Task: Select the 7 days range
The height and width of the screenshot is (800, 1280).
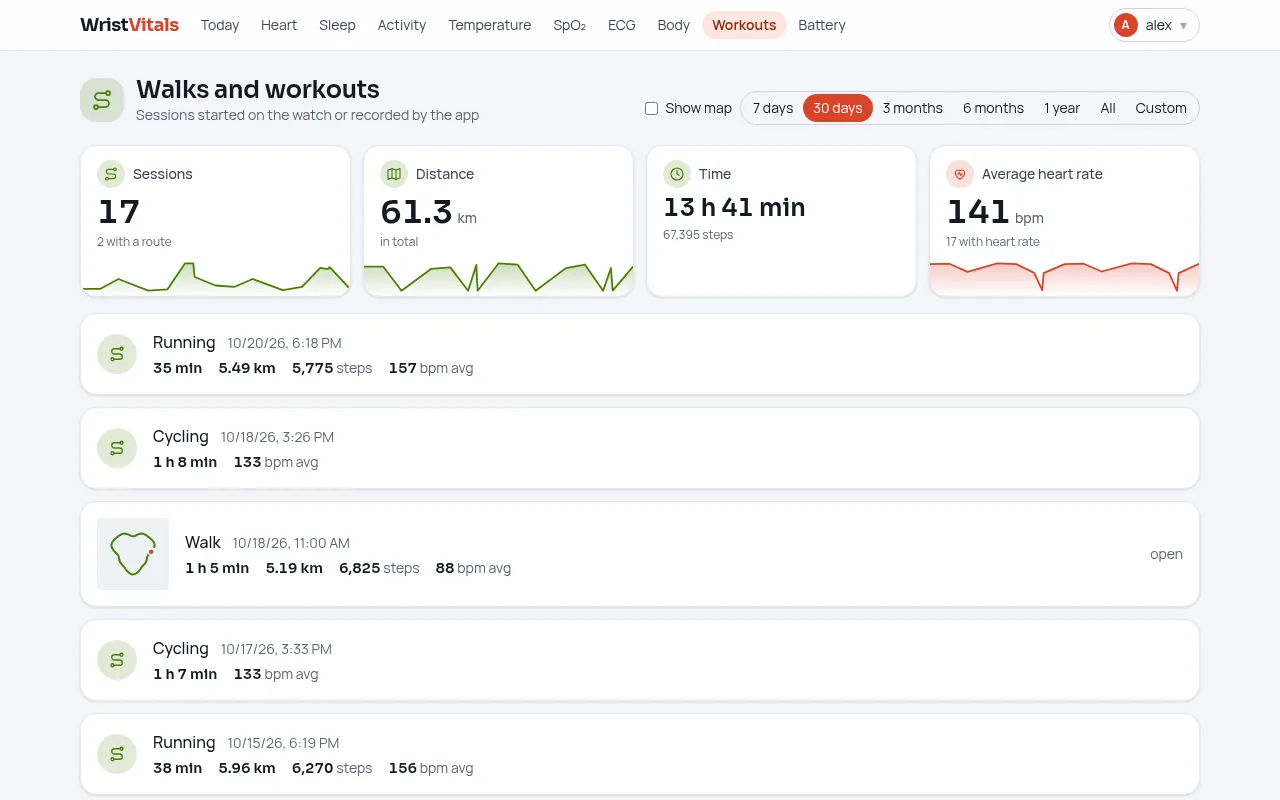Action: click(x=773, y=108)
